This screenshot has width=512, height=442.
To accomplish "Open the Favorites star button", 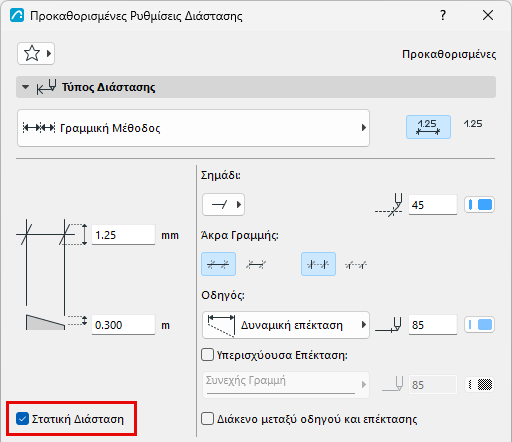I will 36,53.
